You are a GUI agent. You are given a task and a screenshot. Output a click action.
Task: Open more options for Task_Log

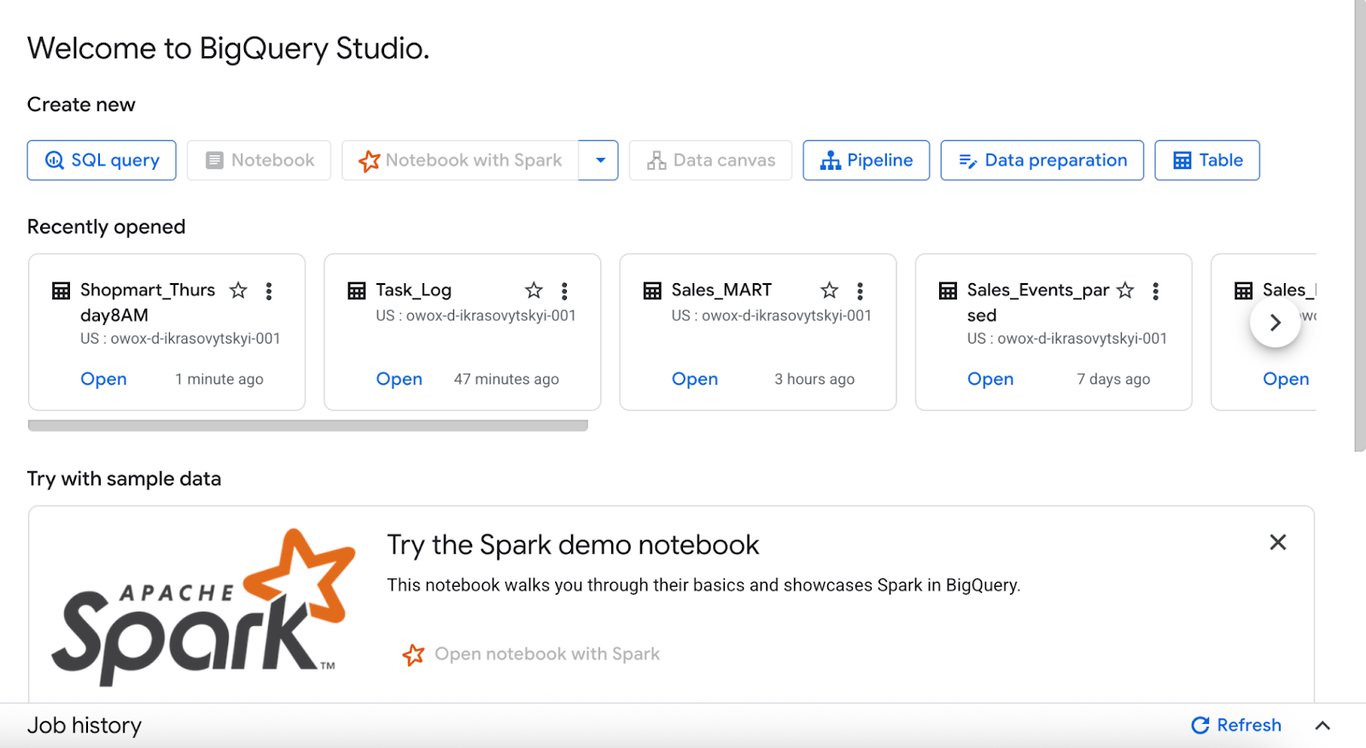[565, 291]
